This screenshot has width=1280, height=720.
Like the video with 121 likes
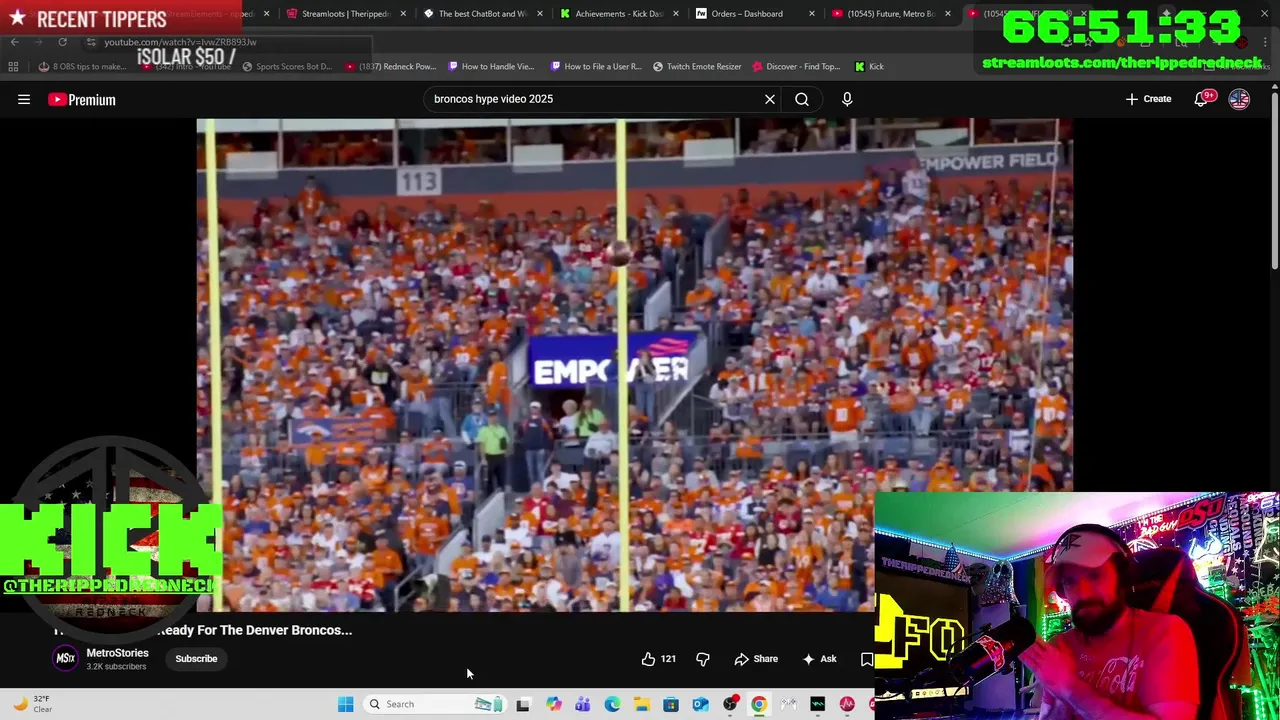658,659
